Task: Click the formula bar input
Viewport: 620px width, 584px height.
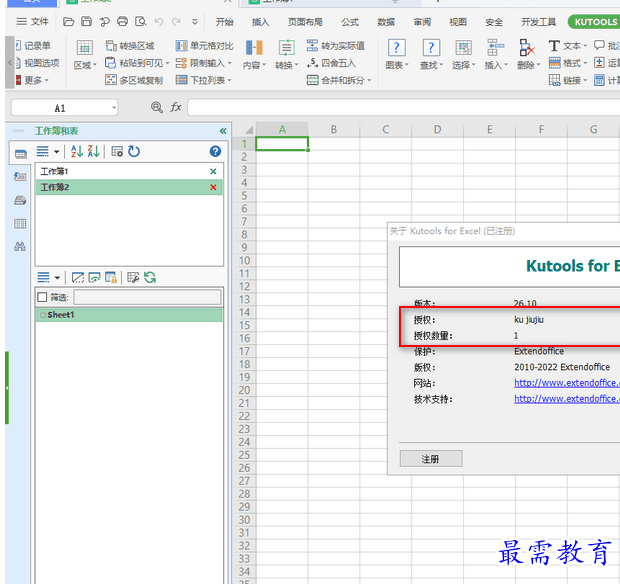Action: (x=403, y=107)
